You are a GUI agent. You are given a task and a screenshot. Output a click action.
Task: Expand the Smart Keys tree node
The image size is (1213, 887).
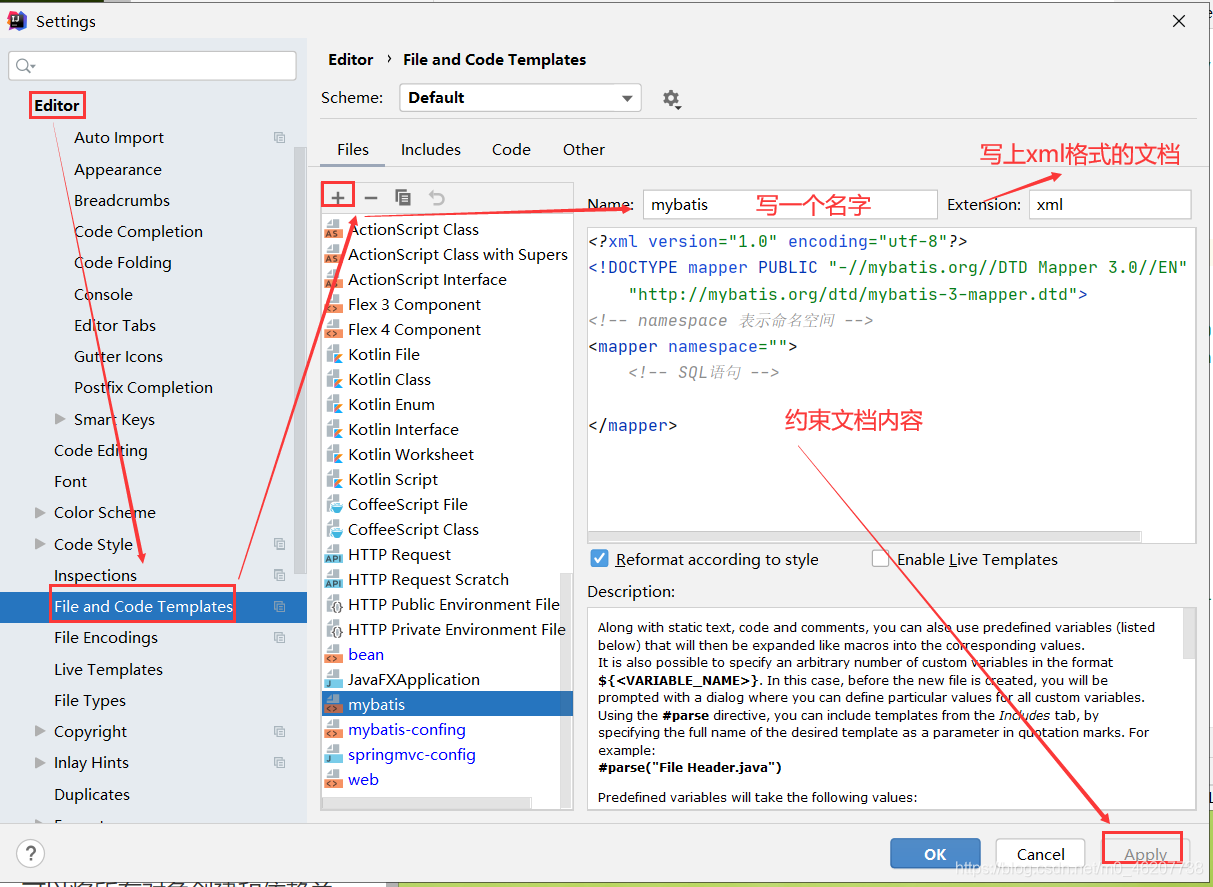pyautogui.click(x=60, y=419)
